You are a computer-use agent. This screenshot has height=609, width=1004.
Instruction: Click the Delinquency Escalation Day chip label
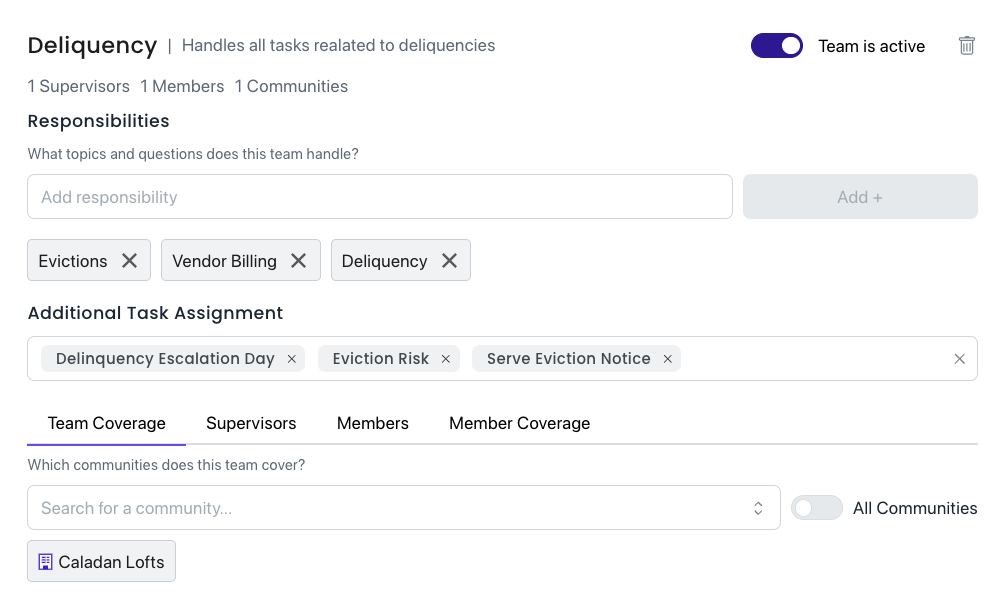pyautogui.click(x=165, y=359)
